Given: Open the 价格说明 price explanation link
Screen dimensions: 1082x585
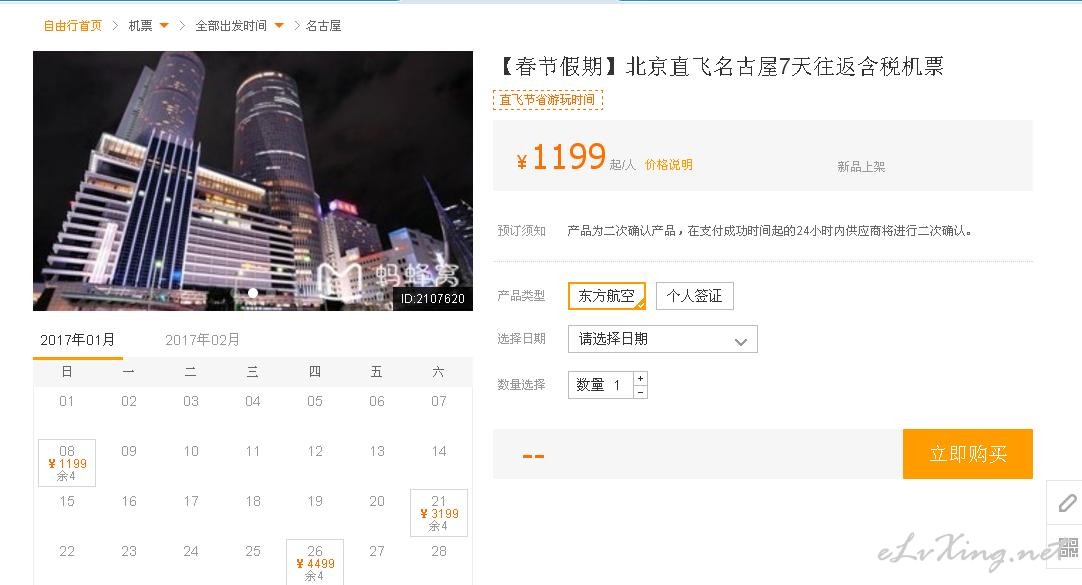Looking at the screenshot, I should click(x=669, y=165).
